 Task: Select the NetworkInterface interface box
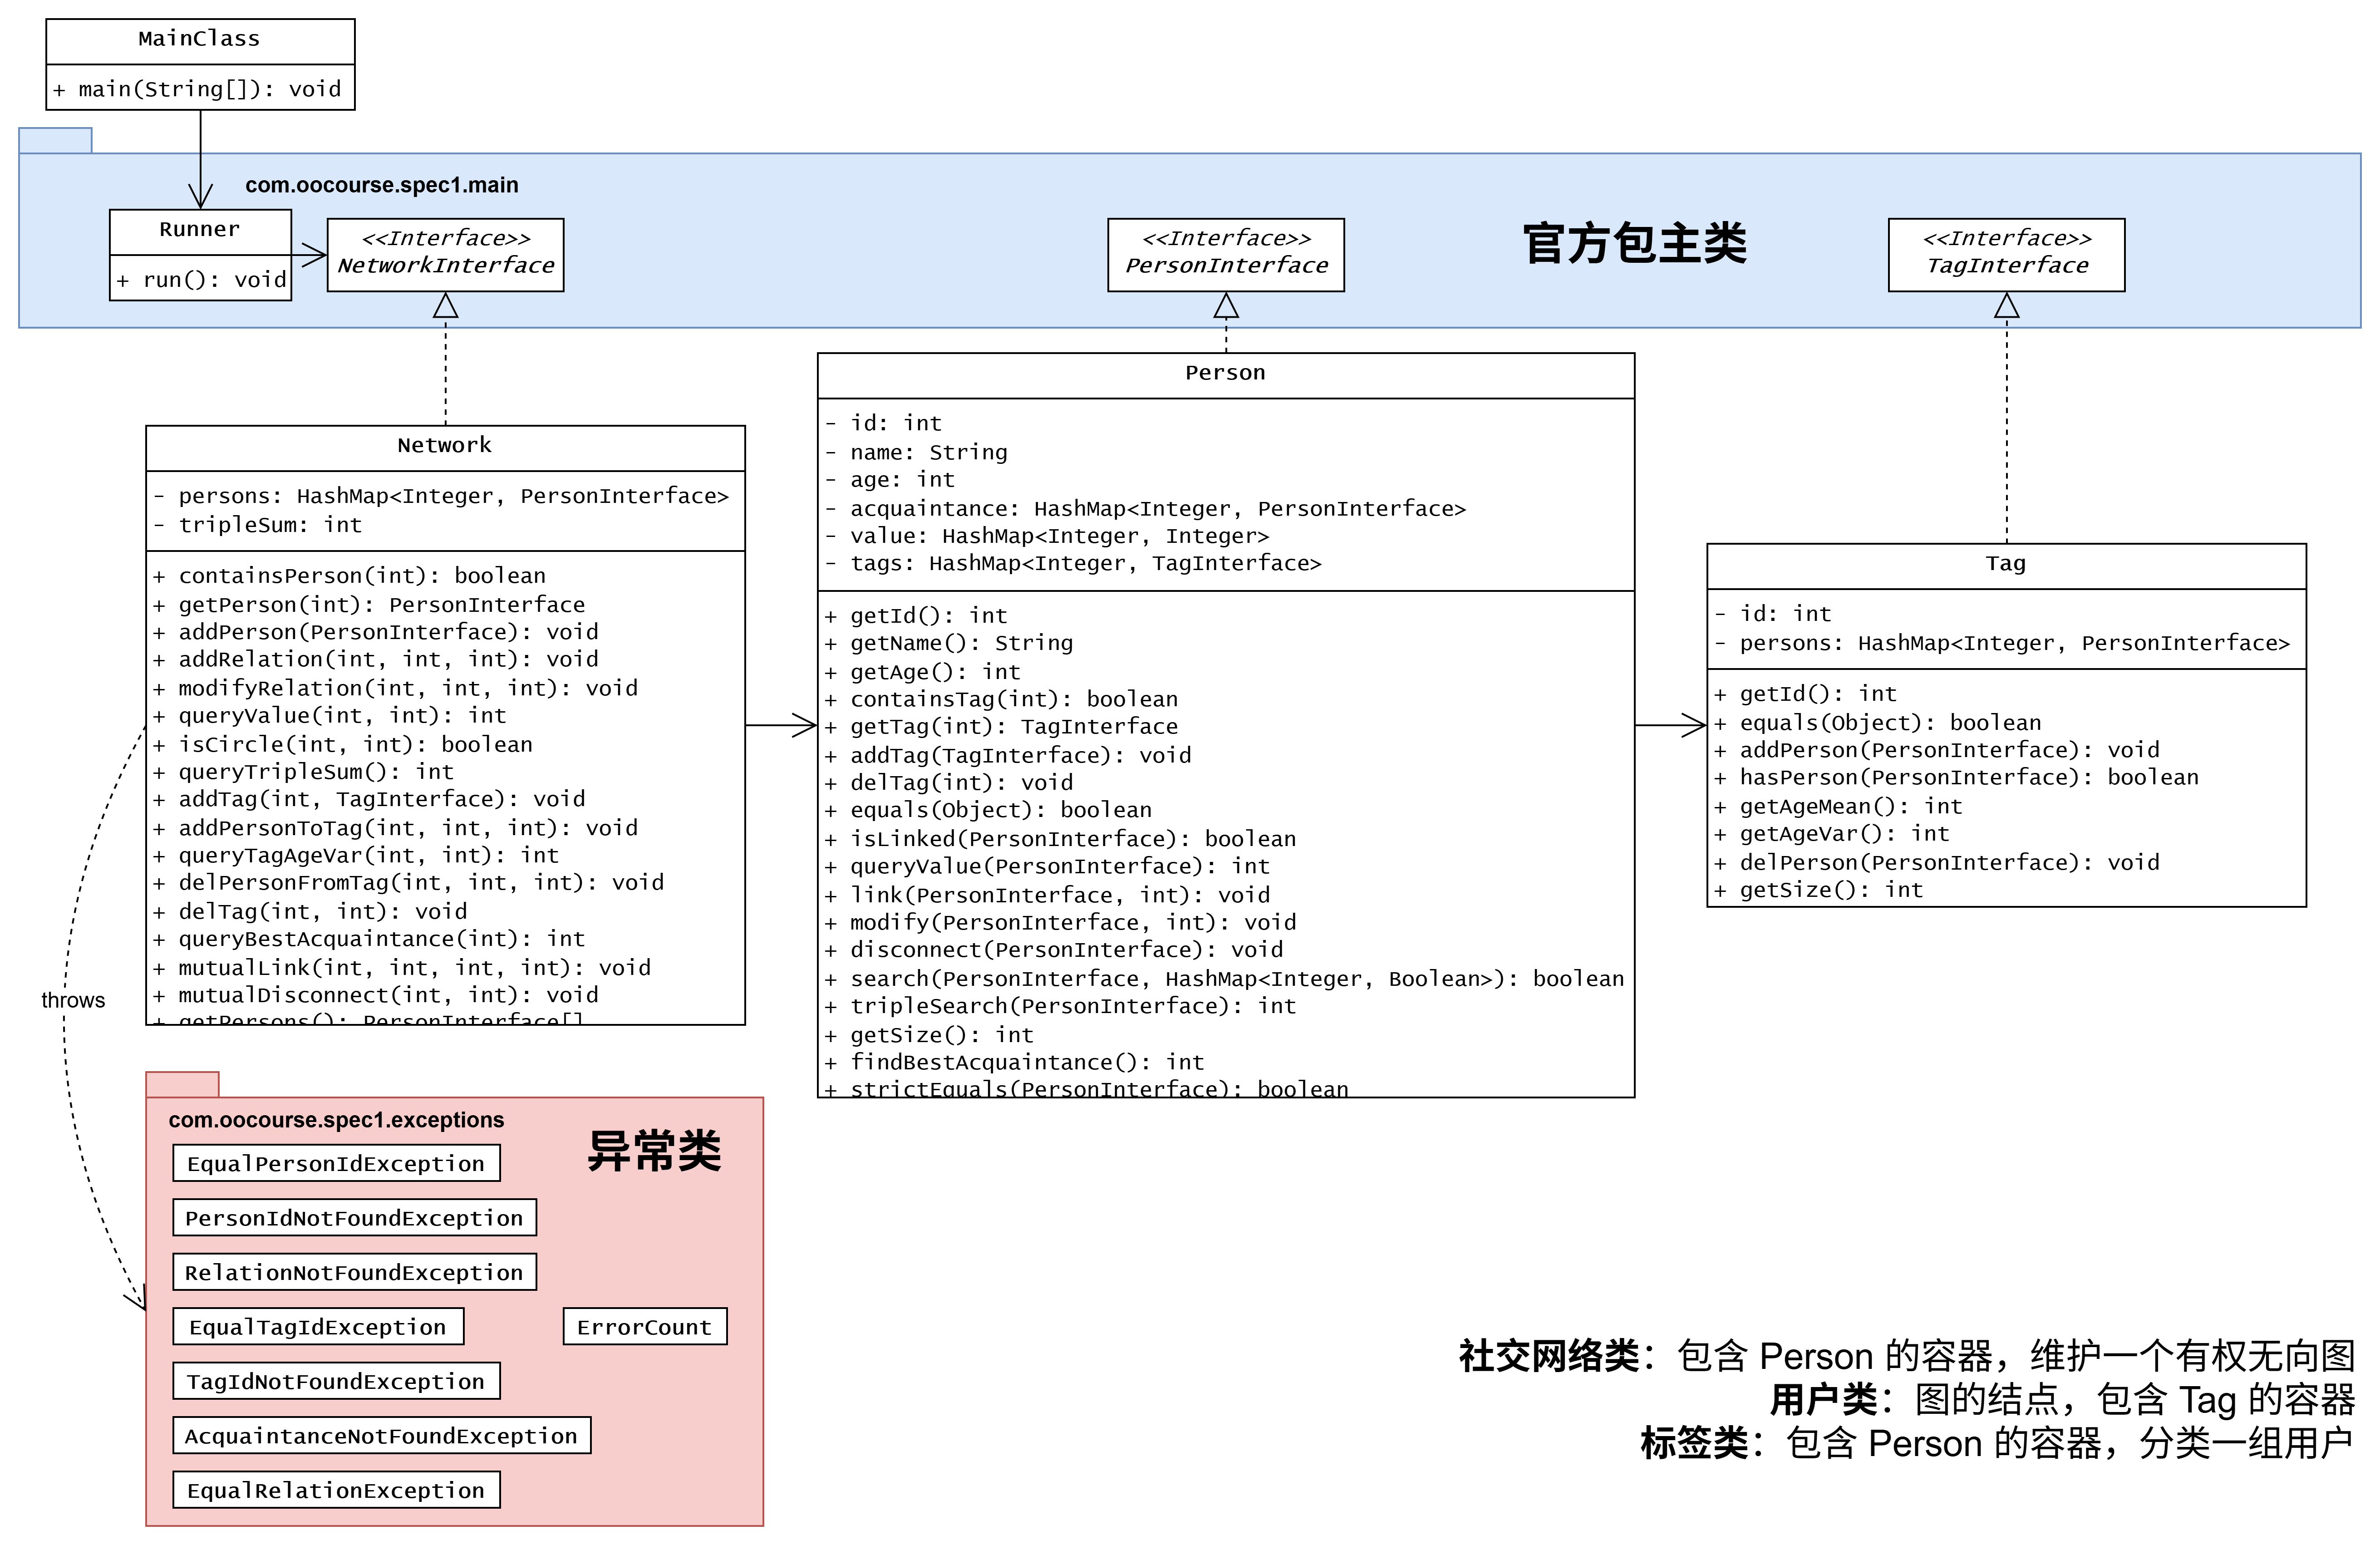pos(445,254)
